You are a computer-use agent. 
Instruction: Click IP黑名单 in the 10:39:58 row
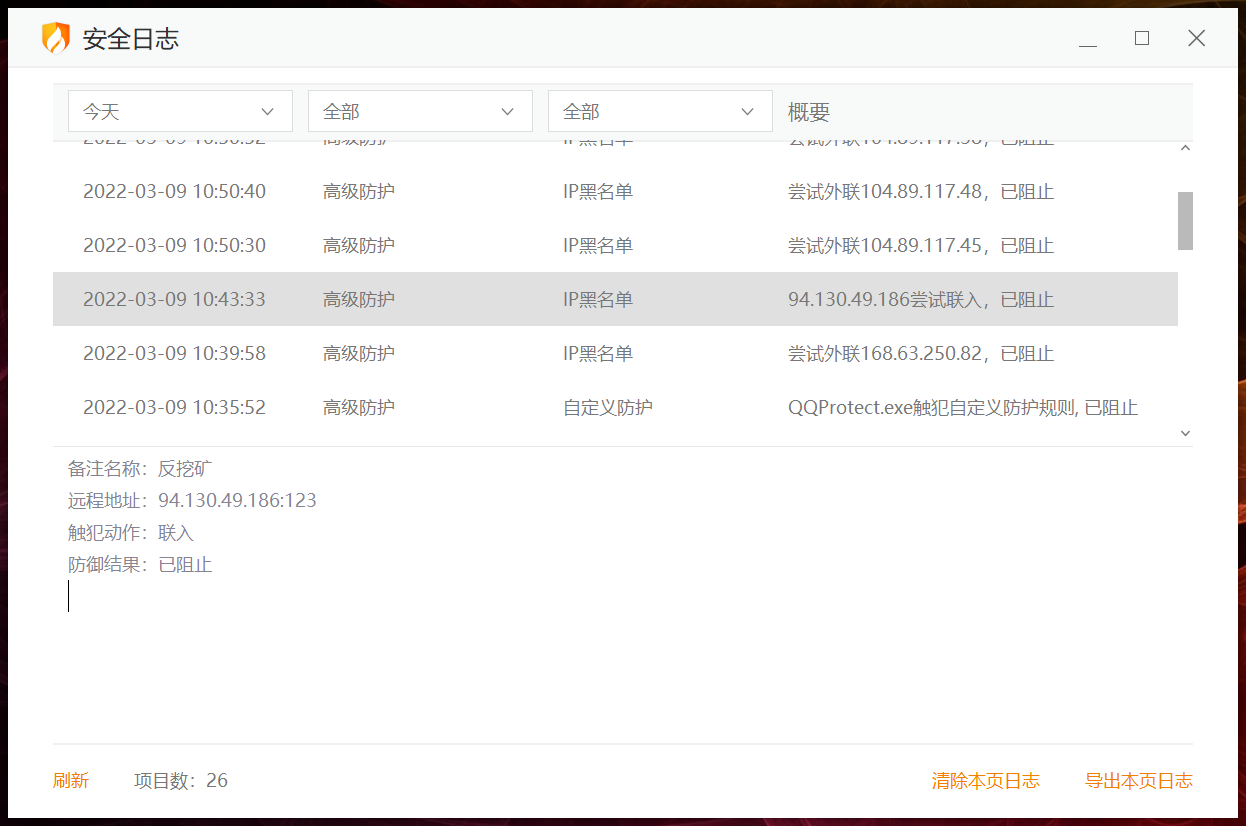click(x=598, y=353)
